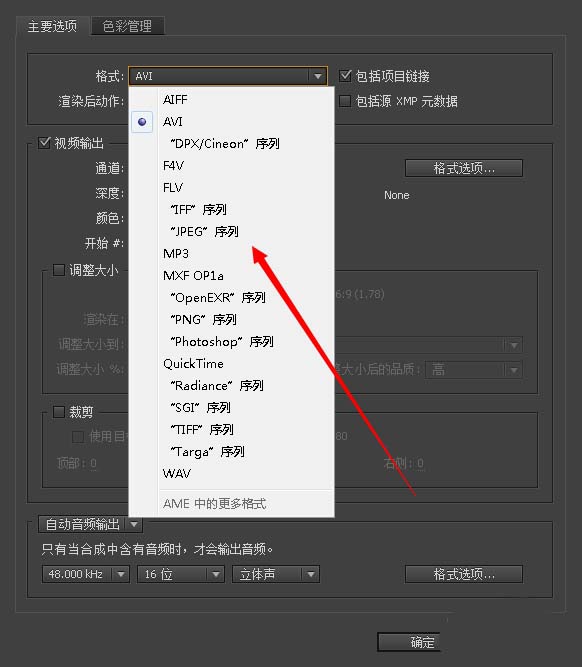Viewport: 582px width, 667px height.
Task: Open the 自动音频输出 dropdown
Action: coord(90,524)
